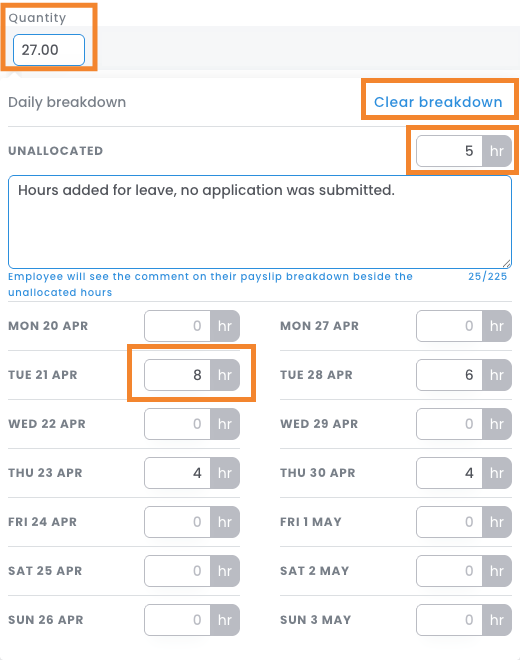
Task: Select the Mon 20 Apr hours field
Action: tap(177, 326)
